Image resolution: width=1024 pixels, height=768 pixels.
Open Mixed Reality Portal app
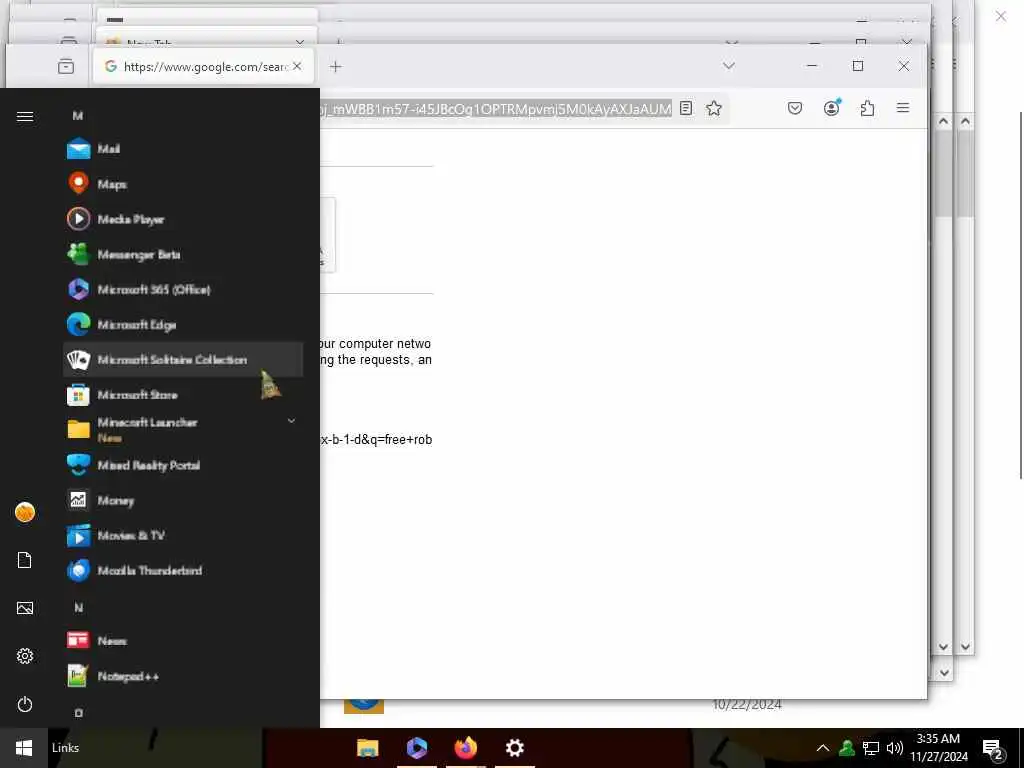click(183, 465)
